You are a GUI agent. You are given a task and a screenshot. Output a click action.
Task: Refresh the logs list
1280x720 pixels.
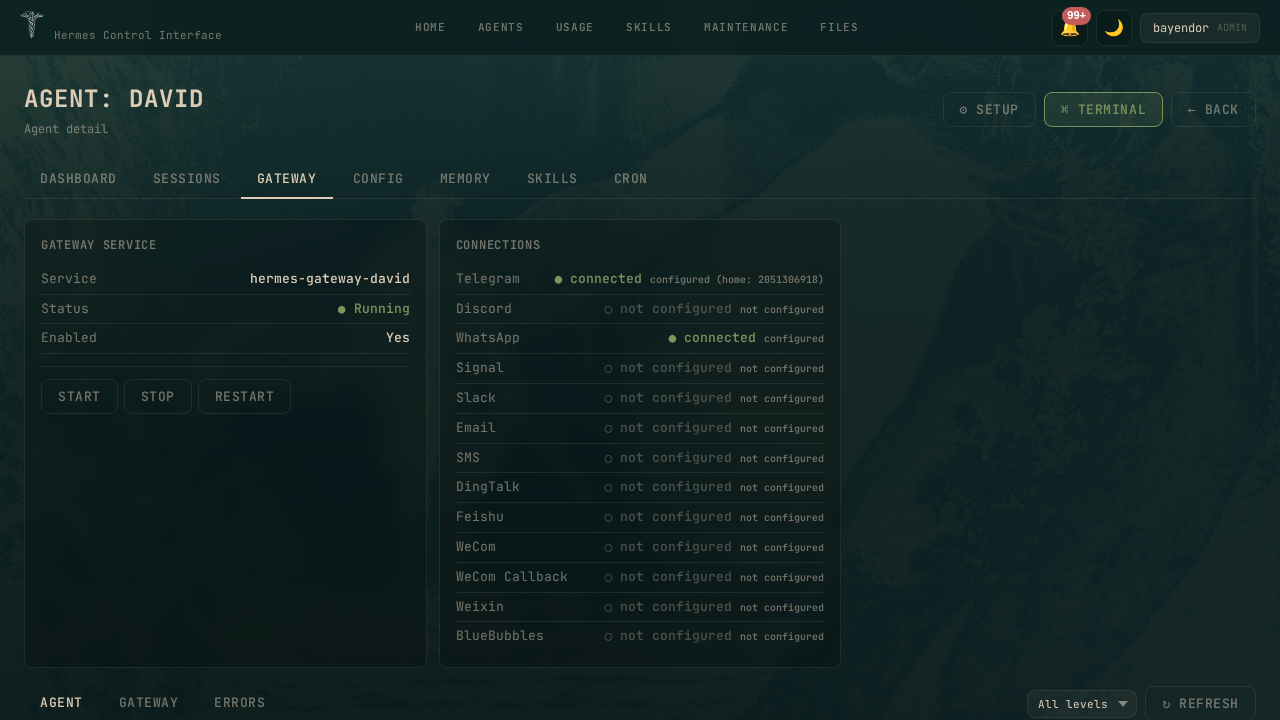(1200, 704)
